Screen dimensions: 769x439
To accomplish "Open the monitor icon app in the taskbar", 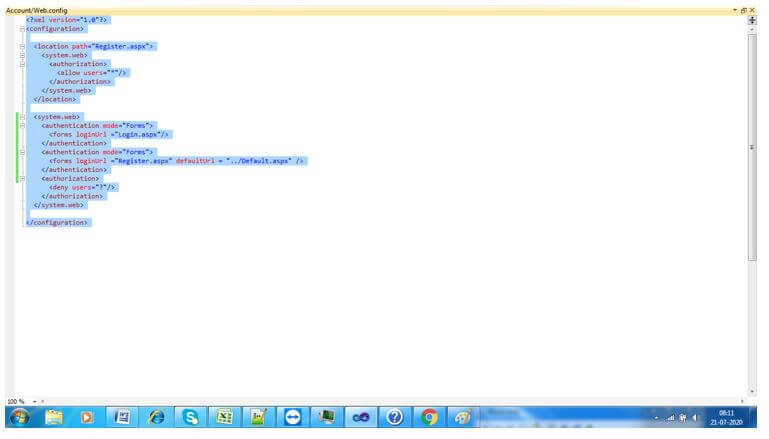I will [x=327, y=417].
